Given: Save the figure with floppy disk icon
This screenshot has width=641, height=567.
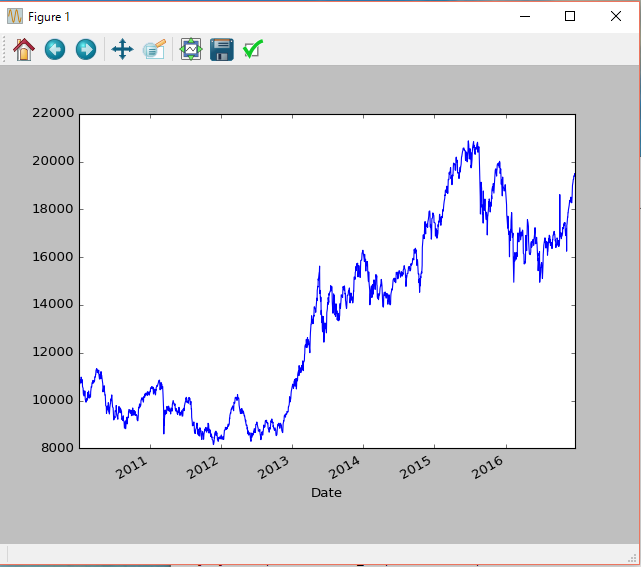Looking at the screenshot, I should [x=222, y=49].
